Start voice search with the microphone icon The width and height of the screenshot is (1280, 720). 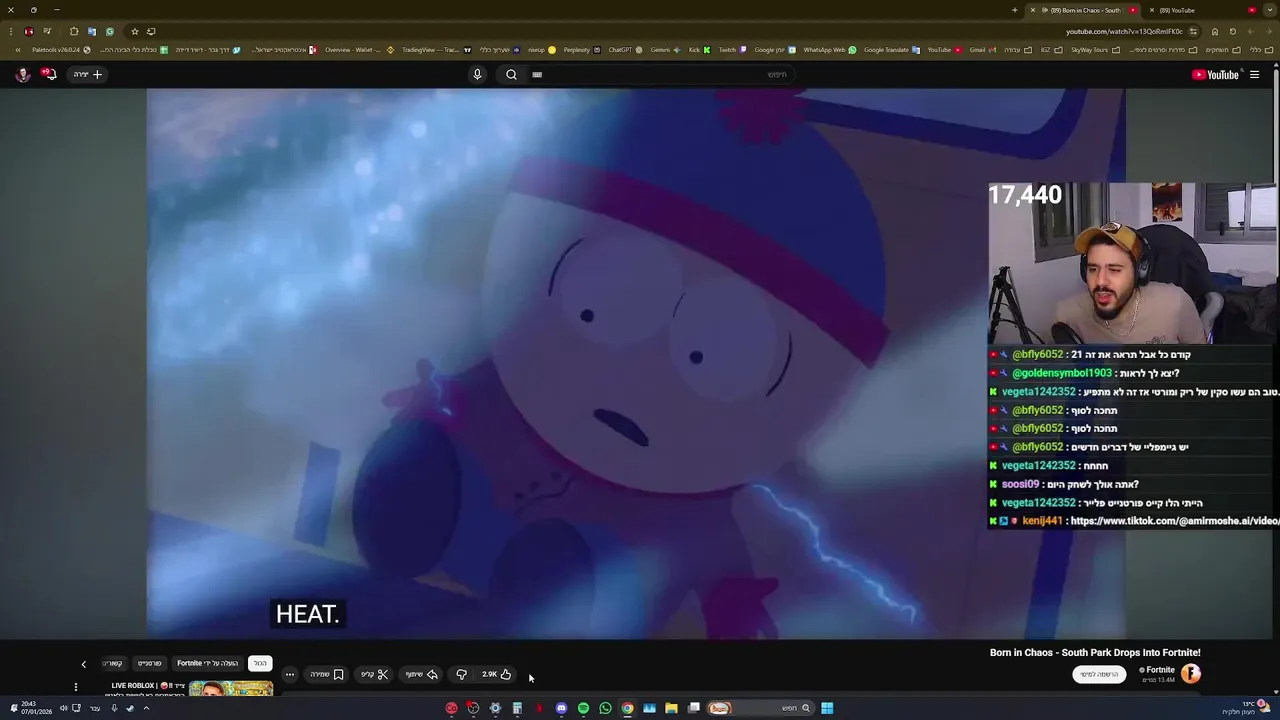(x=477, y=74)
